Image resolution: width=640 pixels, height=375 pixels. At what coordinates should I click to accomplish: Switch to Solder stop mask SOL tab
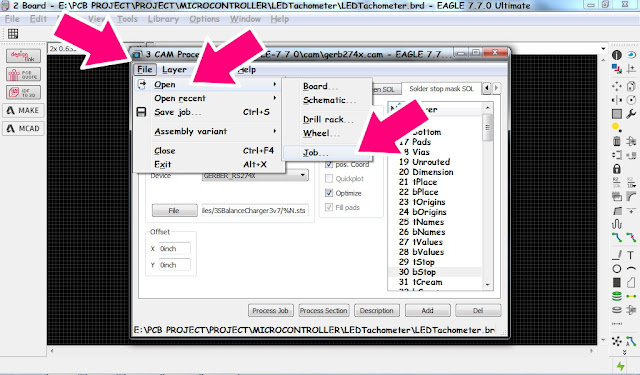(x=441, y=89)
